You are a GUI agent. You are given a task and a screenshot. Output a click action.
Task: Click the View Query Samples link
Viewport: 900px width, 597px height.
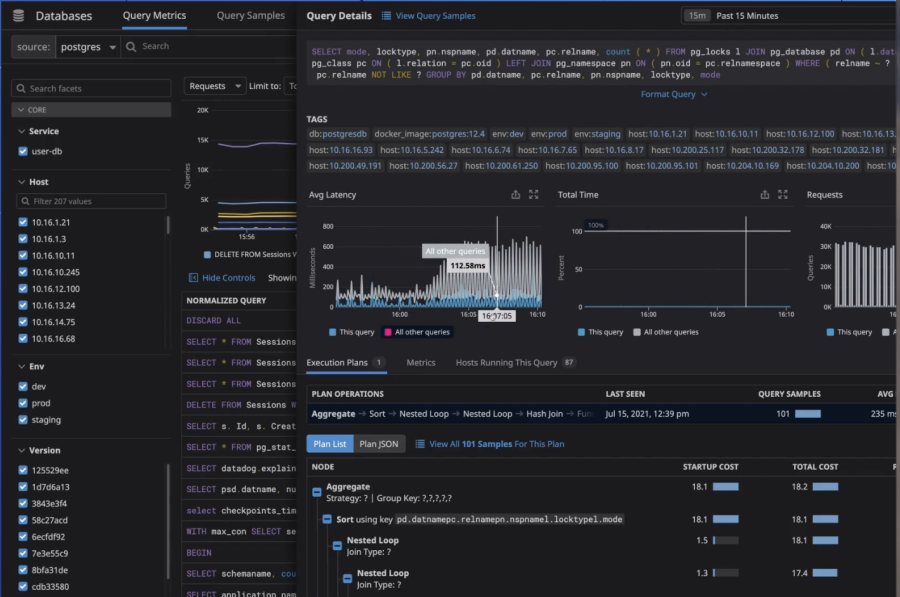click(436, 16)
